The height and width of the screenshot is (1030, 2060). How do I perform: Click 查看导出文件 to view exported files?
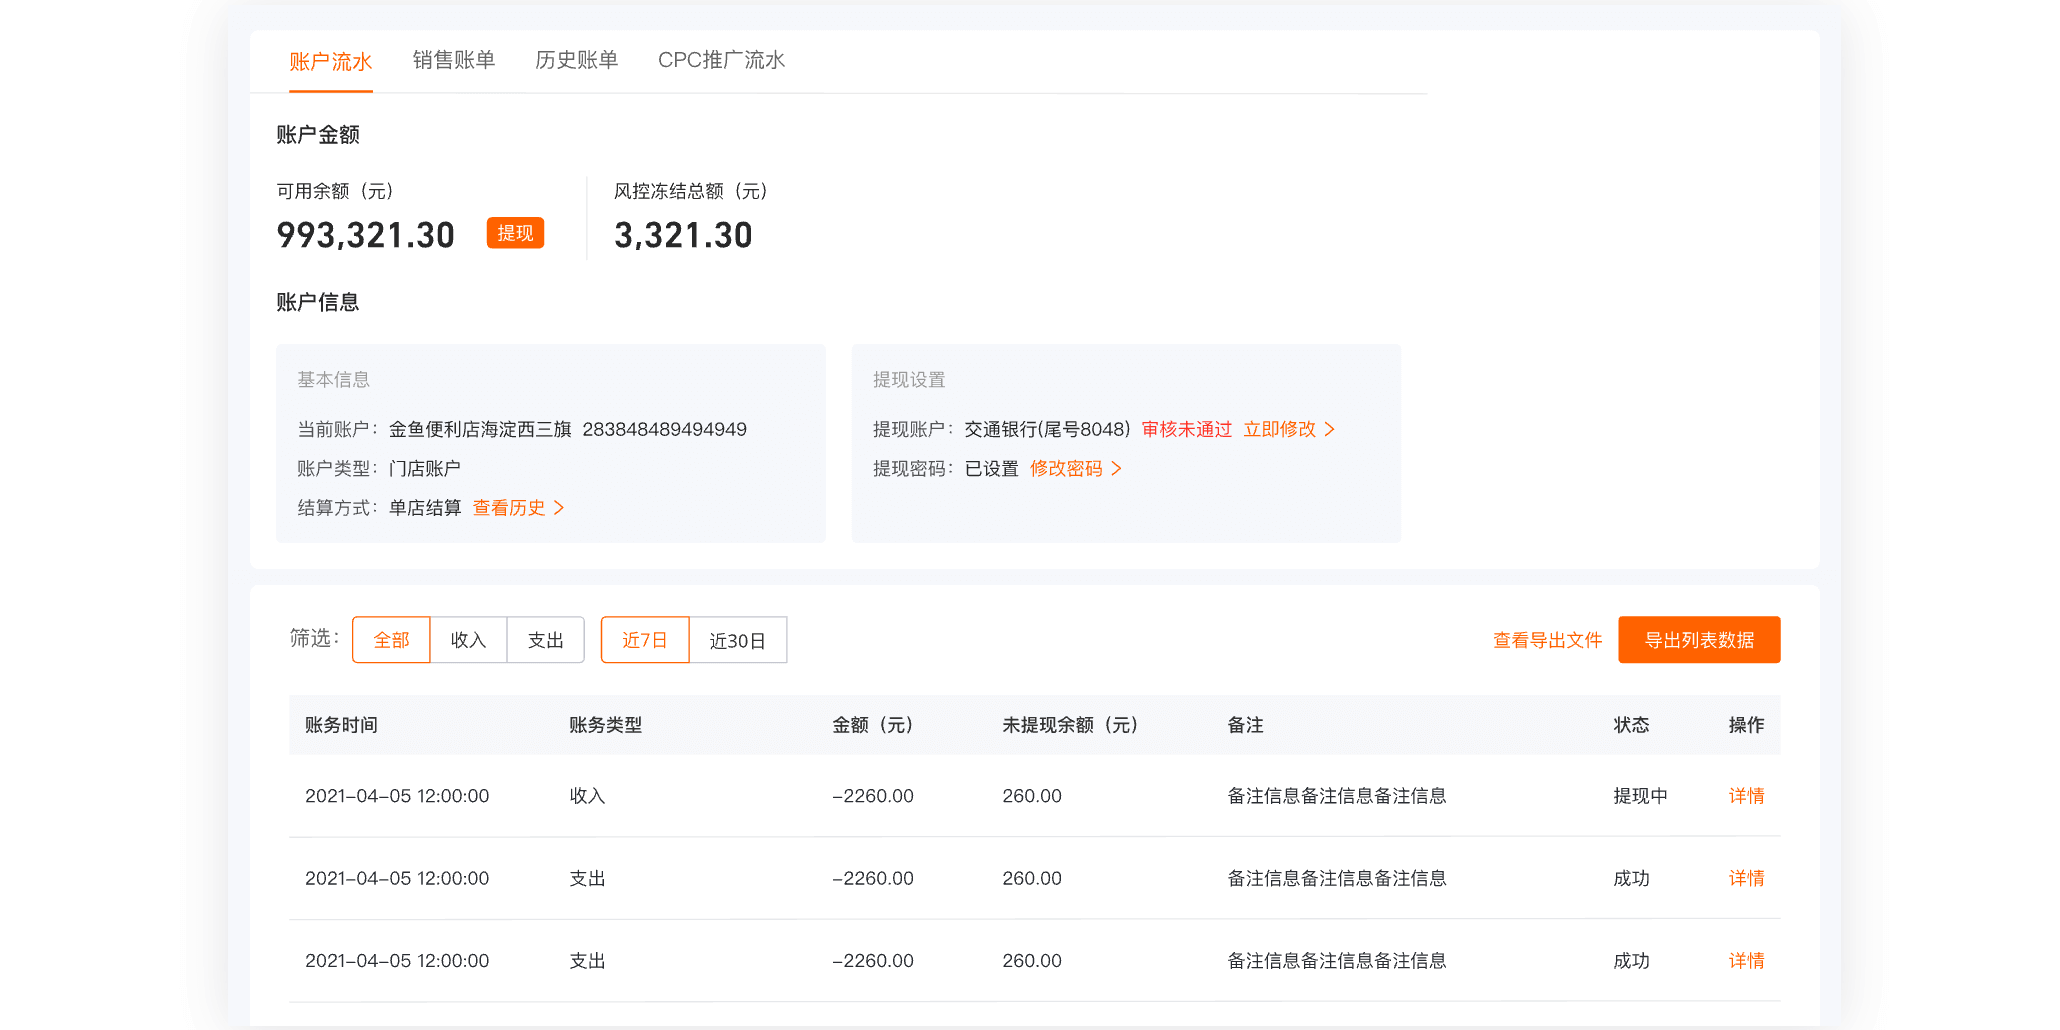pyautogui.click(x=1546, y=640)
